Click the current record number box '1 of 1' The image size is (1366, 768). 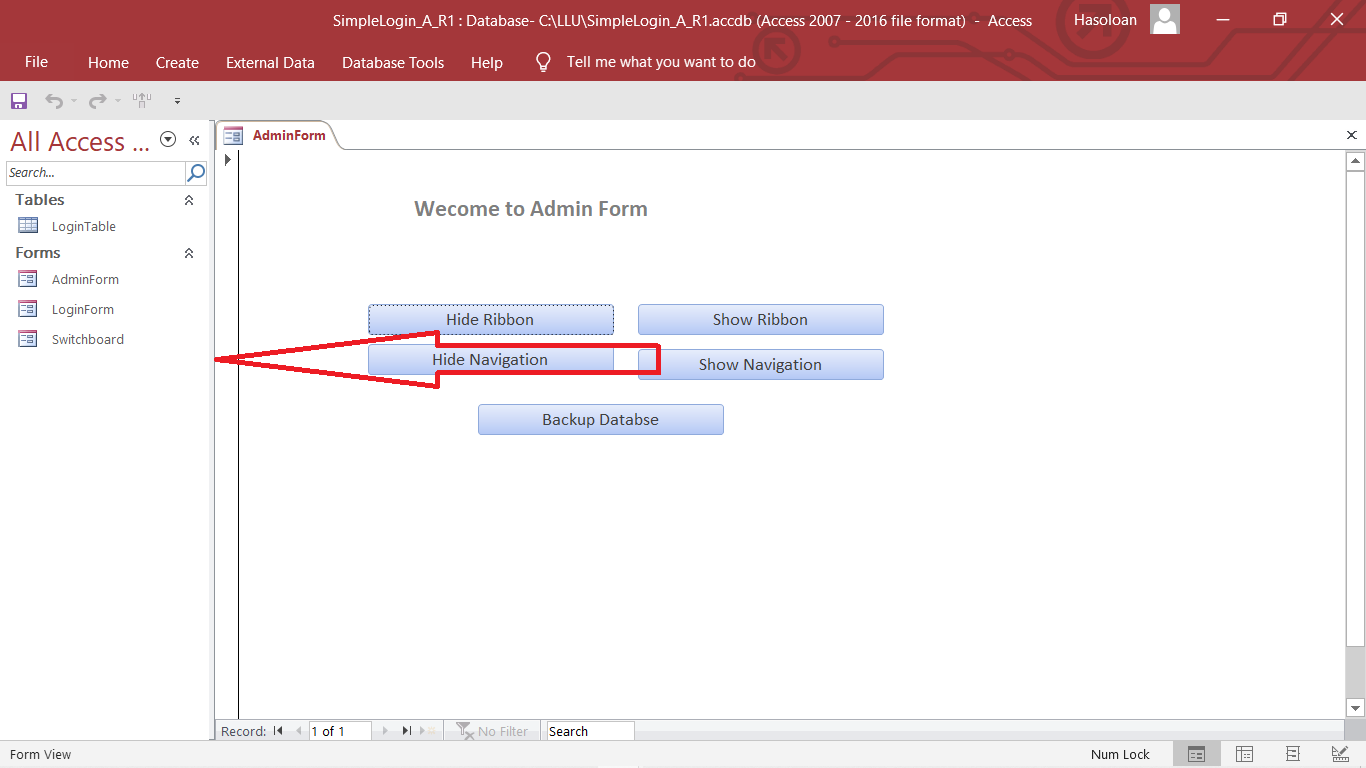click(340, 731)
